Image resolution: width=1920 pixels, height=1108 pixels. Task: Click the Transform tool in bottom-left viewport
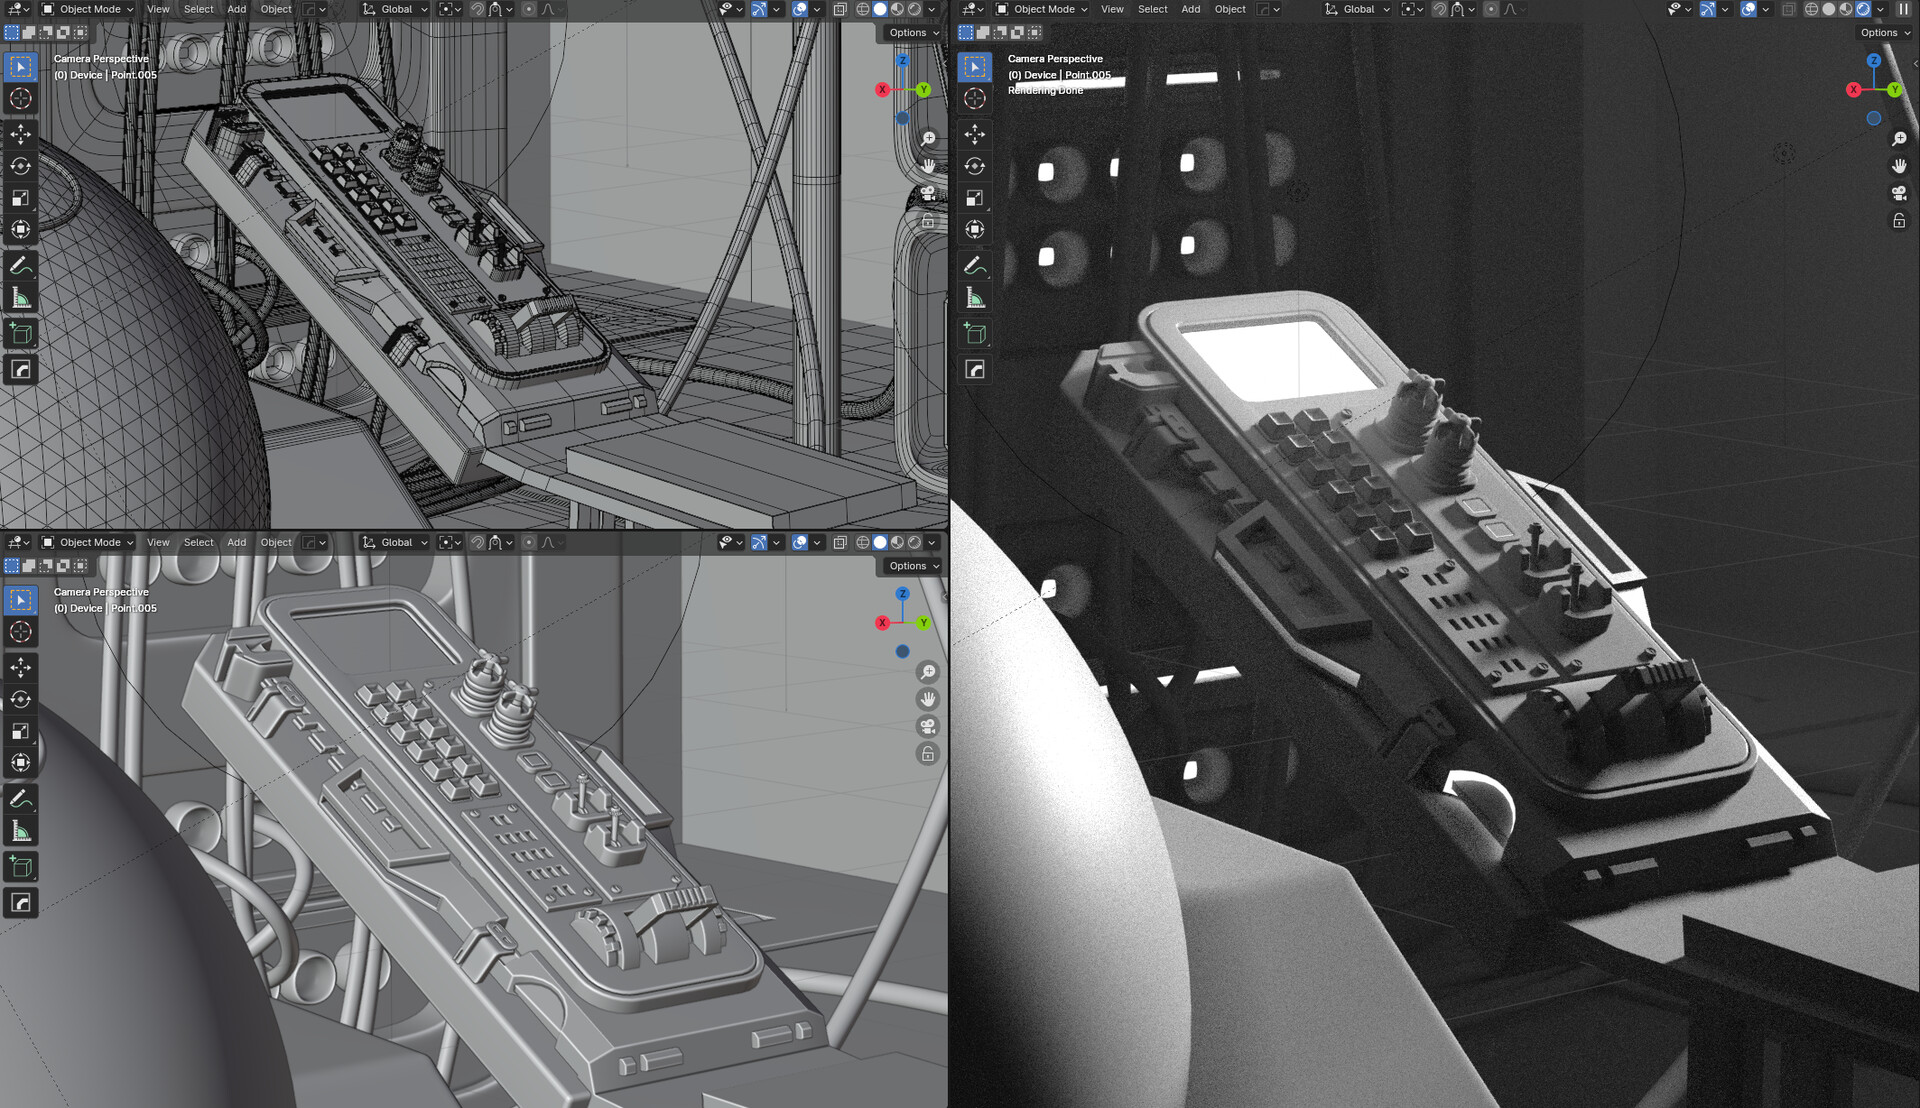pyautogui.click(x=20, y=763)
